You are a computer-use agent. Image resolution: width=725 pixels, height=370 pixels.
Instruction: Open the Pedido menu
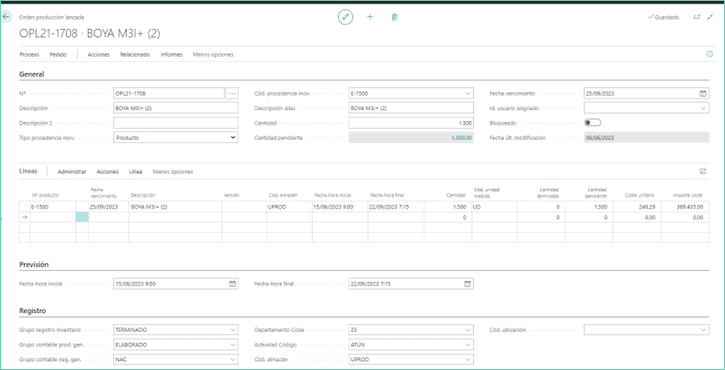(x=58, y=55)
